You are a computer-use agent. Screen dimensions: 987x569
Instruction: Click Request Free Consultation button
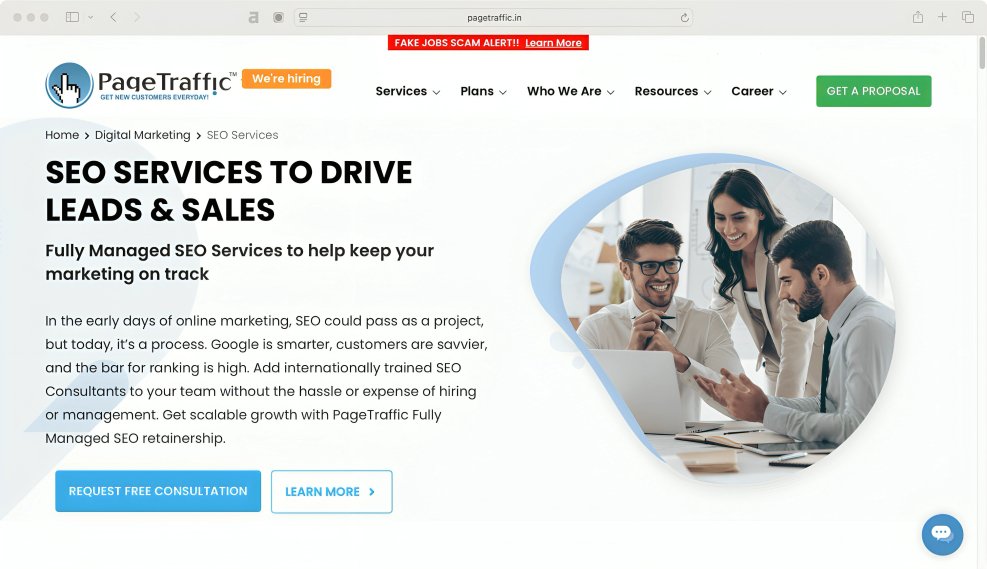click(158, 491)
